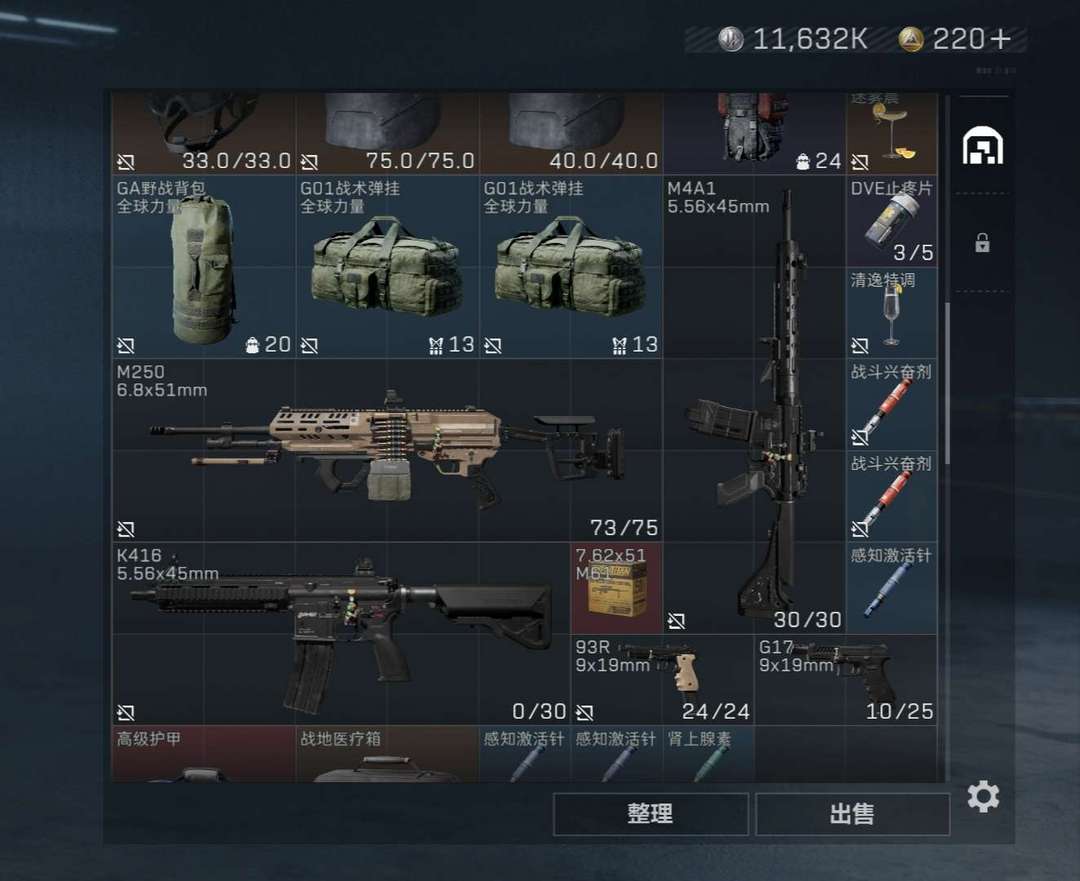The image size is (1080, 881).
Task: Click the settings gear icon
Action: click(x=983, y=796)
